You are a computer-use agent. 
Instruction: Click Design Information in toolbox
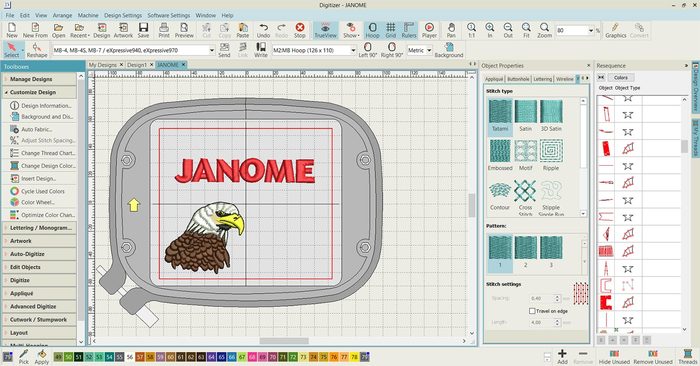tap(41, 106)
